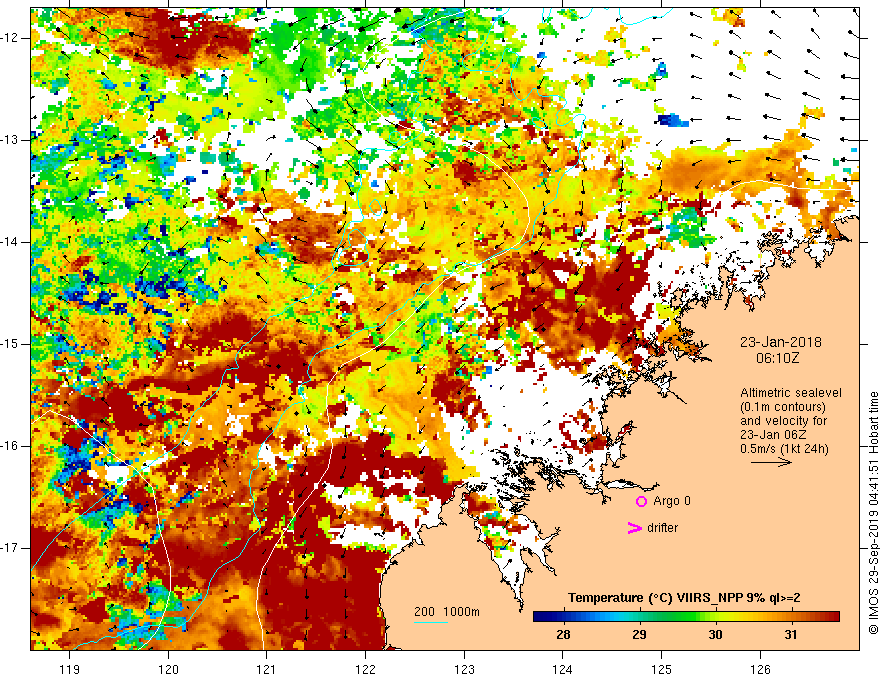Click the magenta drifter arrow legend marker
880x680 pixels.
pos(634,528)
